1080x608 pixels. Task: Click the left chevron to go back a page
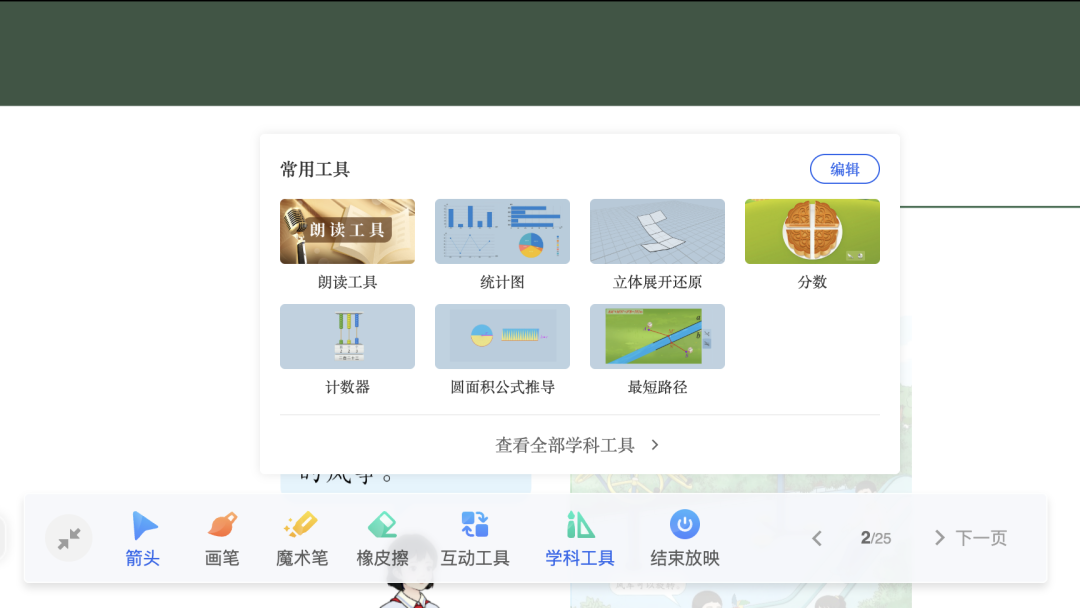816,537
